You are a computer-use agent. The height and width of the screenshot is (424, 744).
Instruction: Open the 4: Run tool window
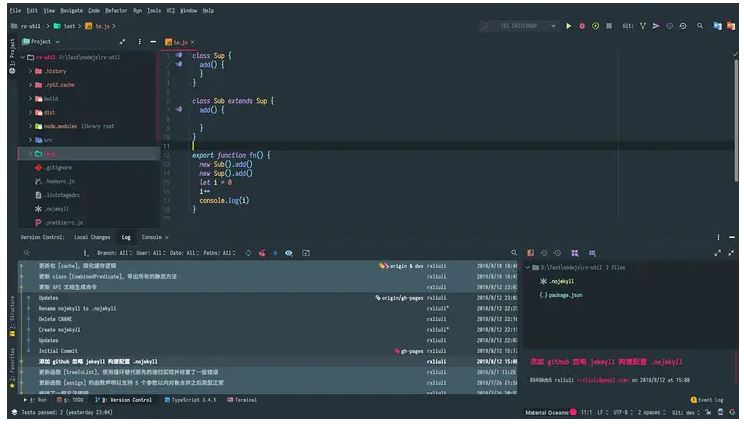click(x=35, y=400)
